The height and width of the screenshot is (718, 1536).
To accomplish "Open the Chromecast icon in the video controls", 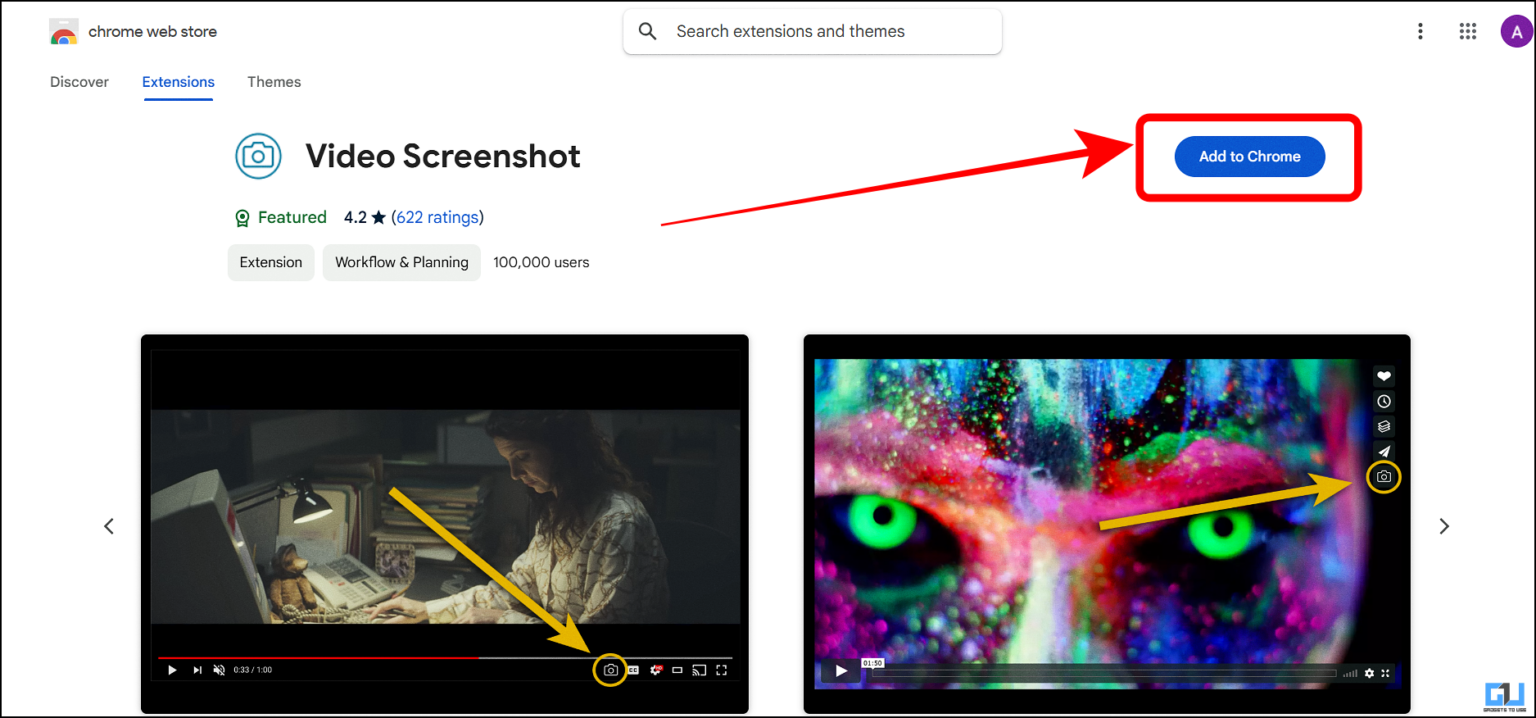I will (x=700, y=669).
